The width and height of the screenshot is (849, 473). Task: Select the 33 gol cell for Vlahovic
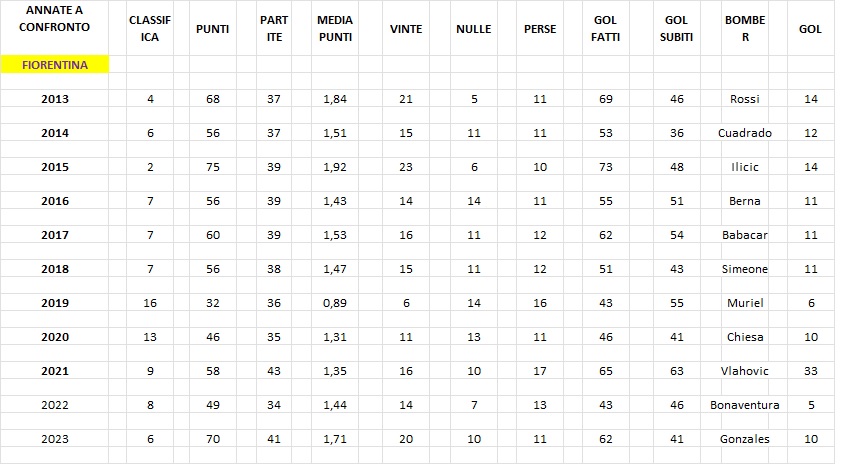click(x=811, y=371)
